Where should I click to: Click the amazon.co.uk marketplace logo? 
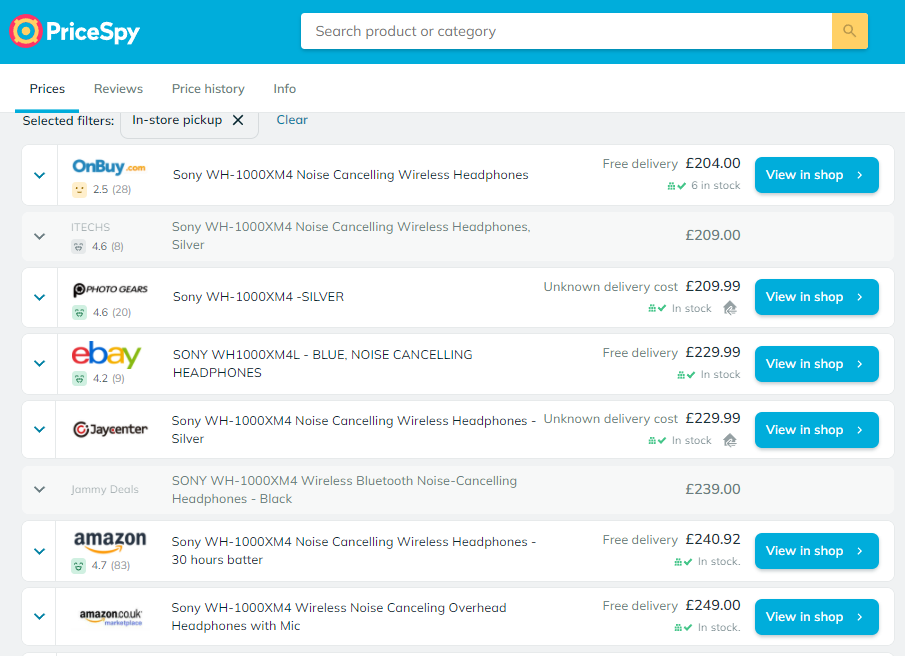pos(111,616)
